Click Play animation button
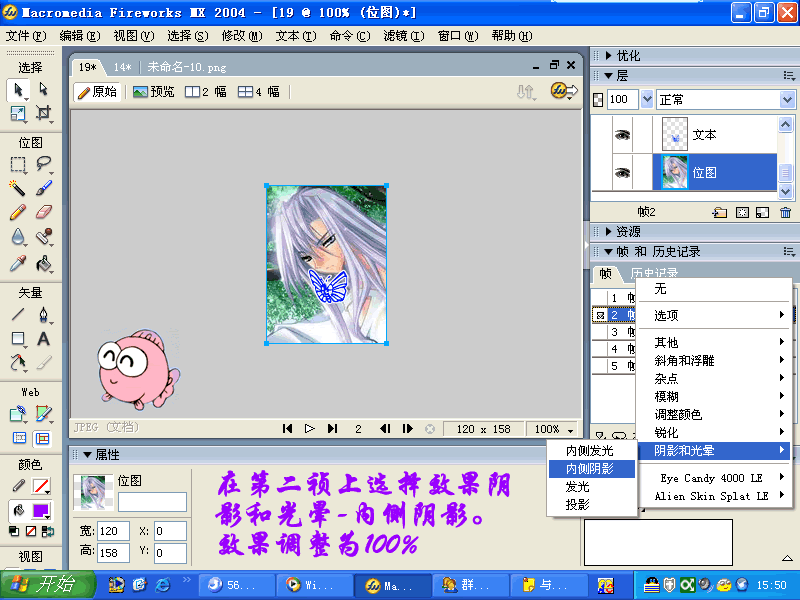This screenshot has width=800, height=600. (x=310, y=429)
